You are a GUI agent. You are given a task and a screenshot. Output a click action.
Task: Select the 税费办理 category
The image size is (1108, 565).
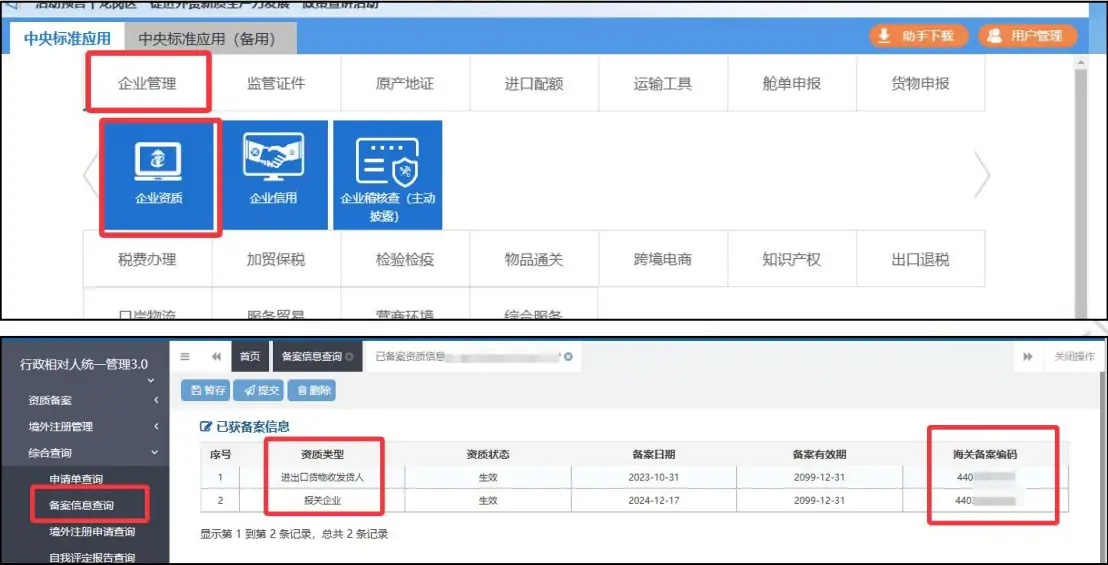click(x=147, y=259)
